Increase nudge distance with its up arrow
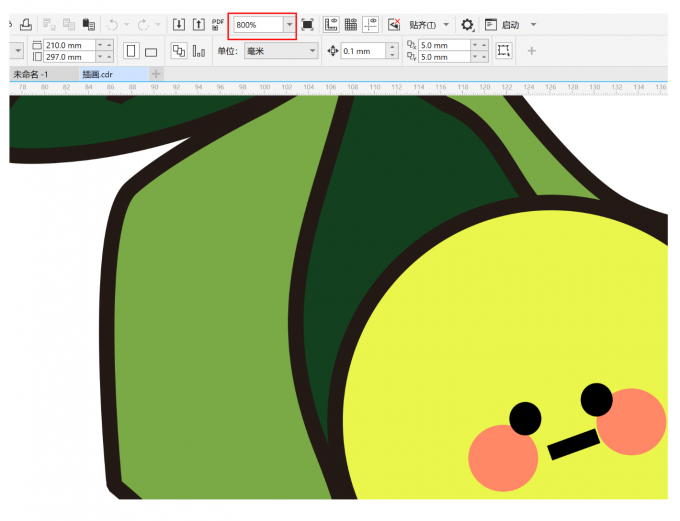This screenshot has width=680, height=521. click(x=392, y=47)
